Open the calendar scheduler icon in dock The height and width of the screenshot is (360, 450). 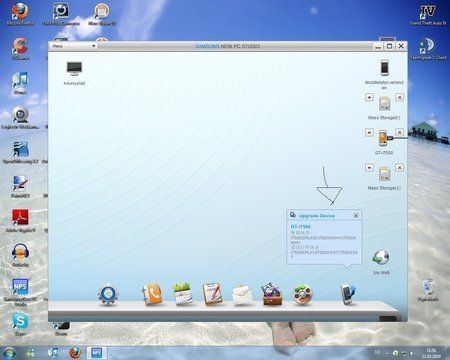[x=183, y=294]
